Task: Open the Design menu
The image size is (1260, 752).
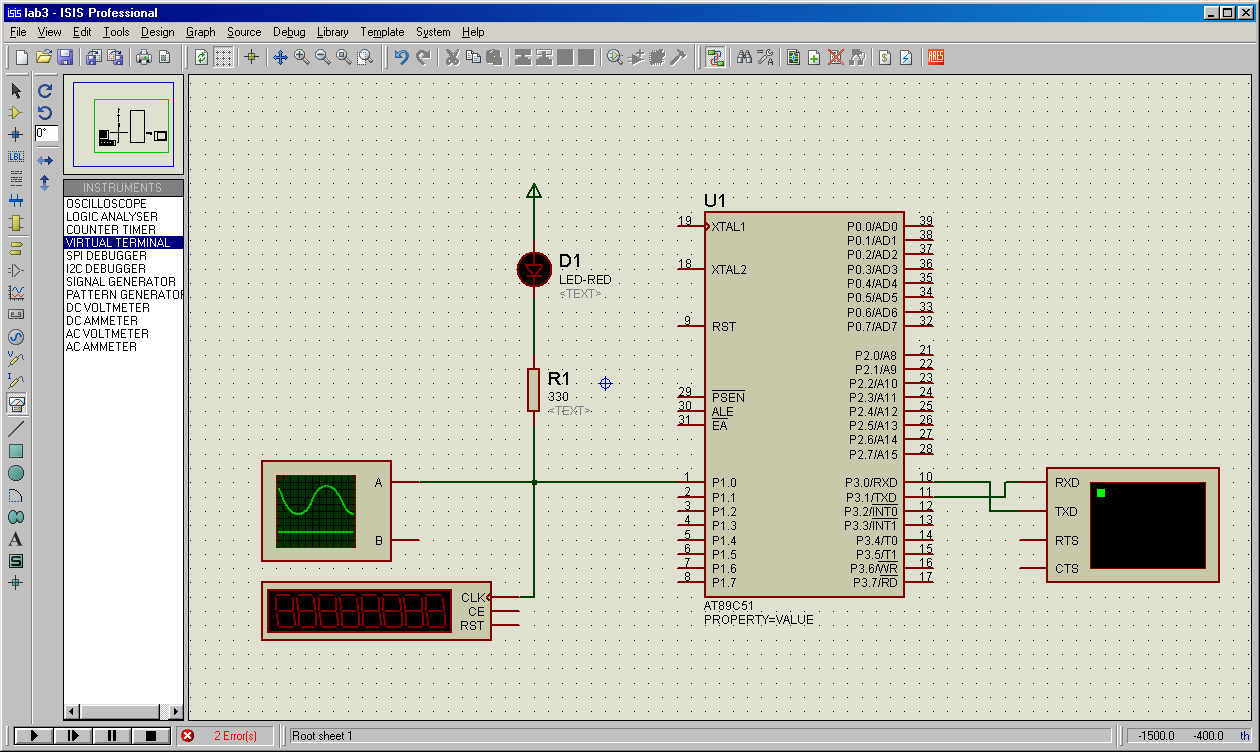Action: [x=157, y=32]
